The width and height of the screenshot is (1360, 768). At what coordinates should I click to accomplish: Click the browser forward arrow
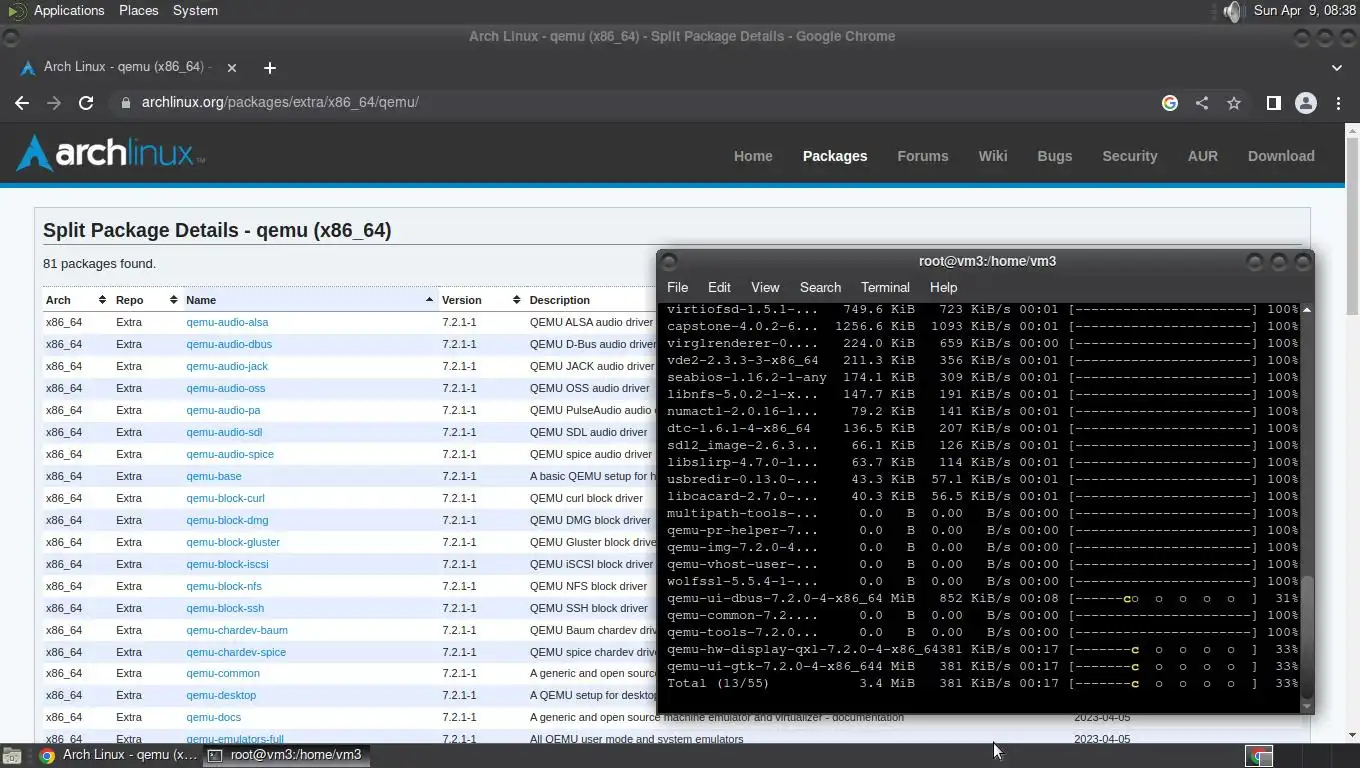pyautogui.click(x=54, y=103)
